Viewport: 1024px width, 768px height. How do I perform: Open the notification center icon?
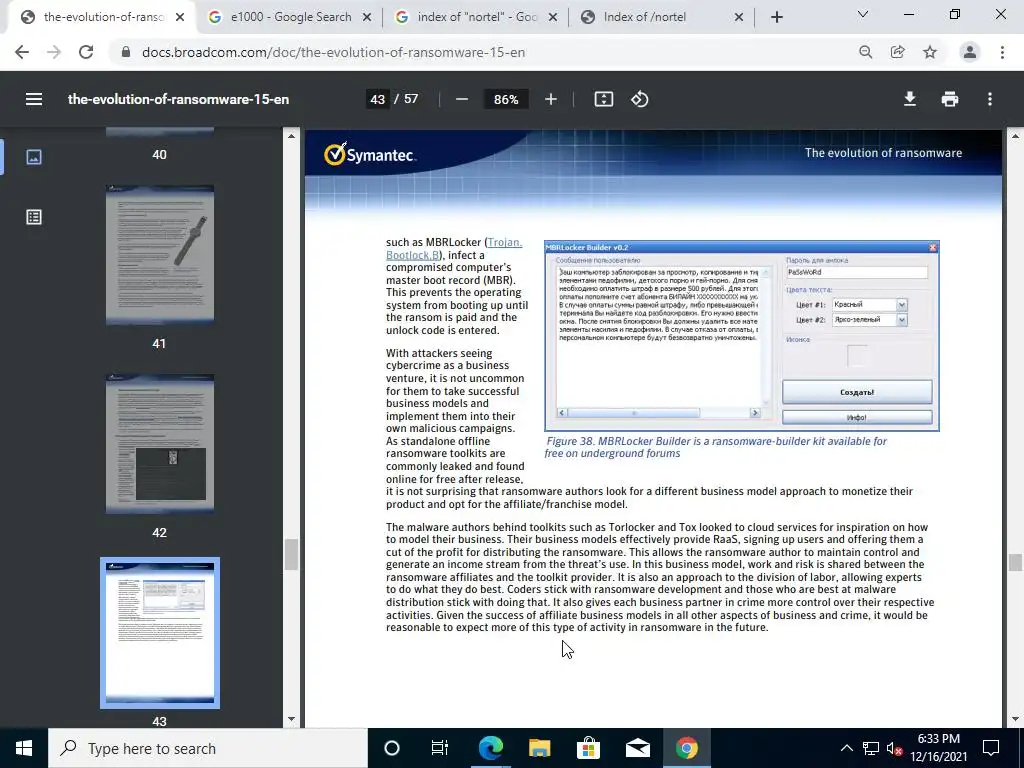[991, 748]
